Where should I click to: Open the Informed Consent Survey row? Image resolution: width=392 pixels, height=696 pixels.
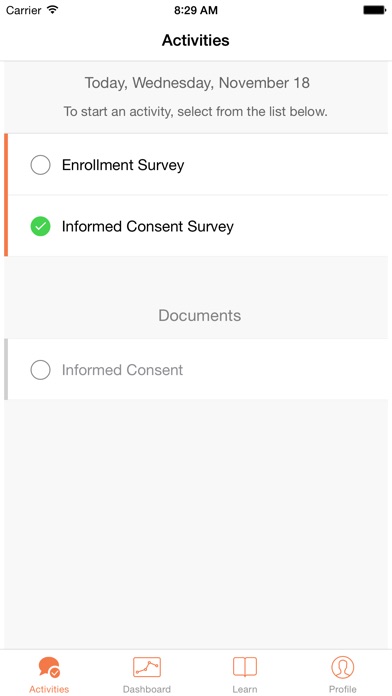pyautogui.click(x=196, y=226)
